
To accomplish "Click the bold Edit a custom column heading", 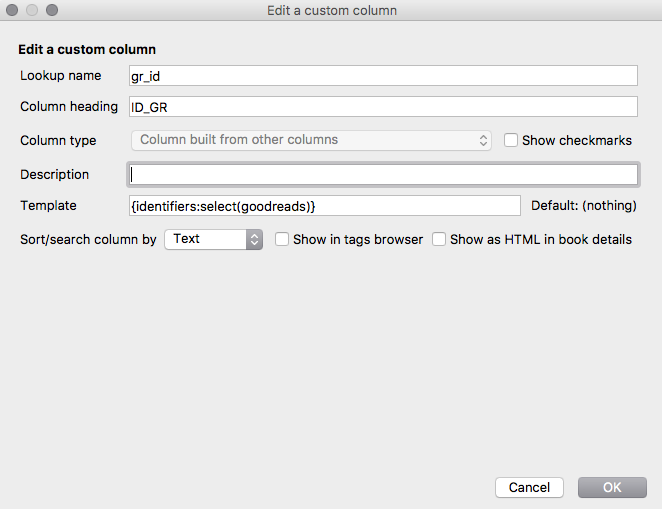I will click(x=87, y=49).
